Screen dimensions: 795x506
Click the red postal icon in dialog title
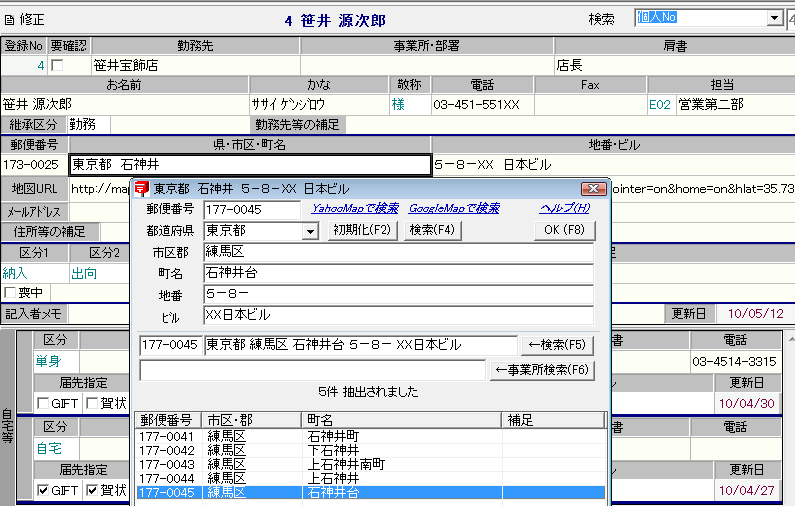[141, 189]
